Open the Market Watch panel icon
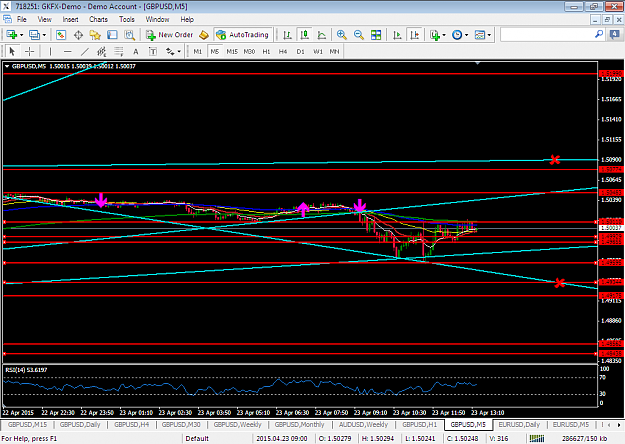Image resolution: width=625 pixels, height=444 pixels. point(61,35)
